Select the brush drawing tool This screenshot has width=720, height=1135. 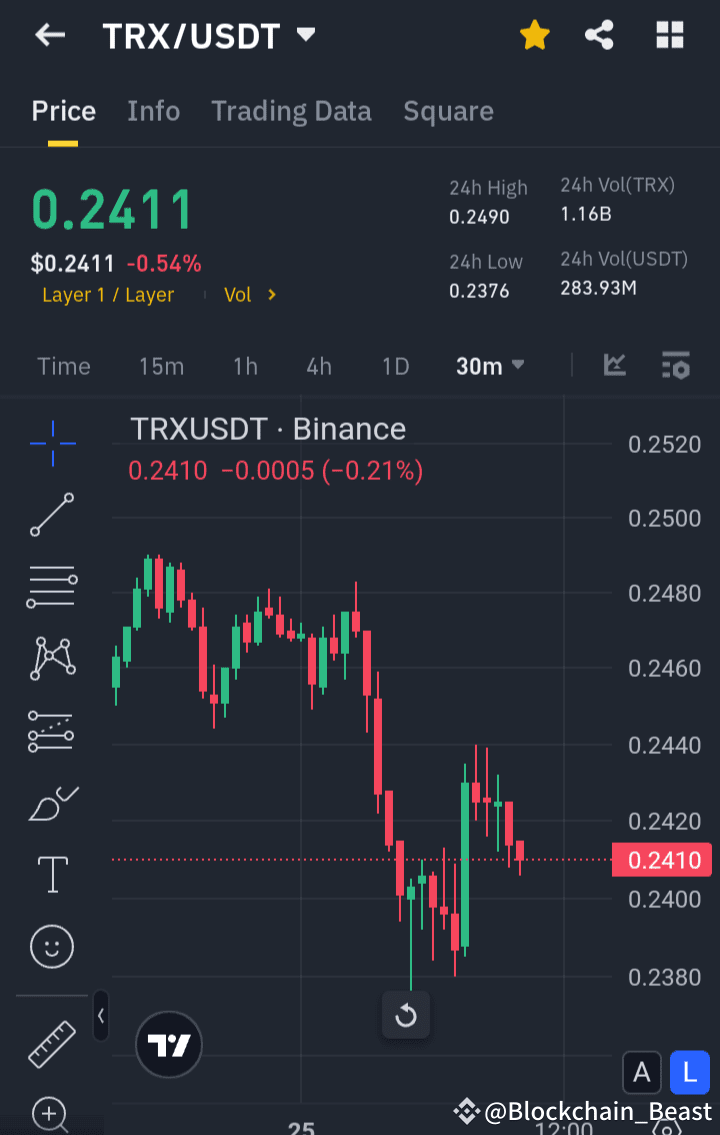[x=52, y=802]
